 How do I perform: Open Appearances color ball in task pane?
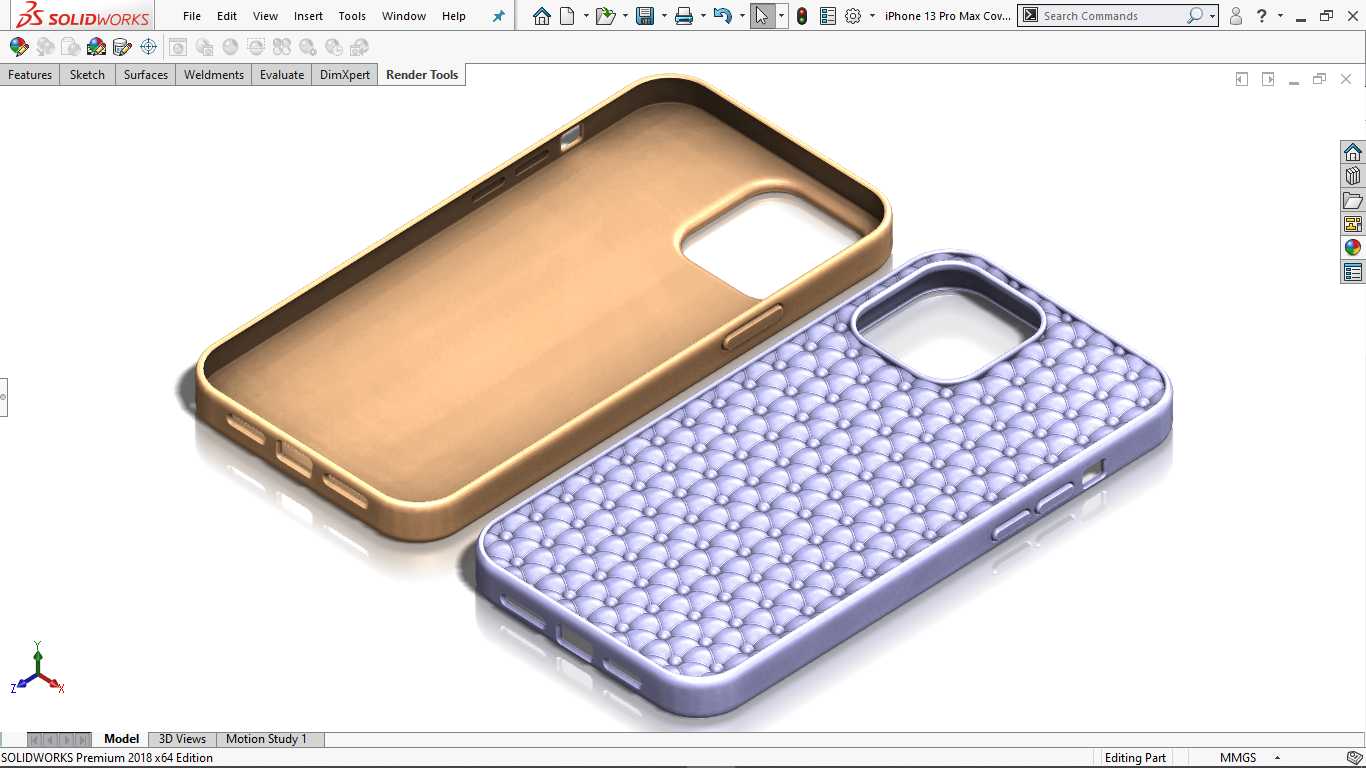click(1353, 248)
